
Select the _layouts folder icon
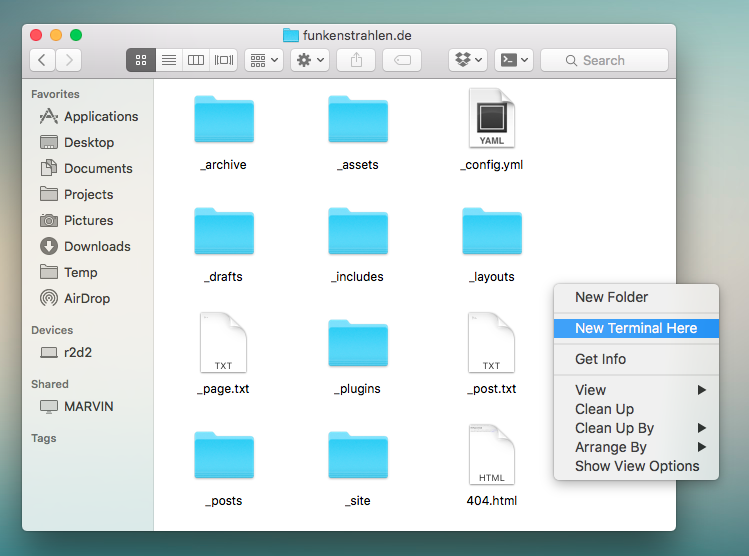pyautogui.click(x=492, y=231)
